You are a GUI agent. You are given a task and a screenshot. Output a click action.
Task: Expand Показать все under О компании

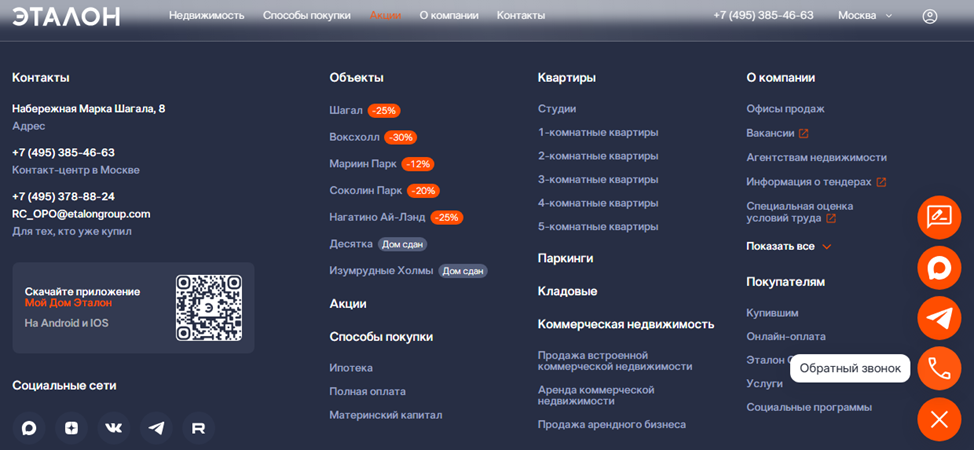coord(788,246)
